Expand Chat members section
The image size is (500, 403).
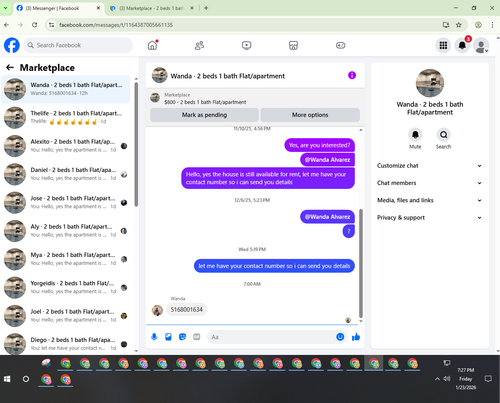pos(429,183)
